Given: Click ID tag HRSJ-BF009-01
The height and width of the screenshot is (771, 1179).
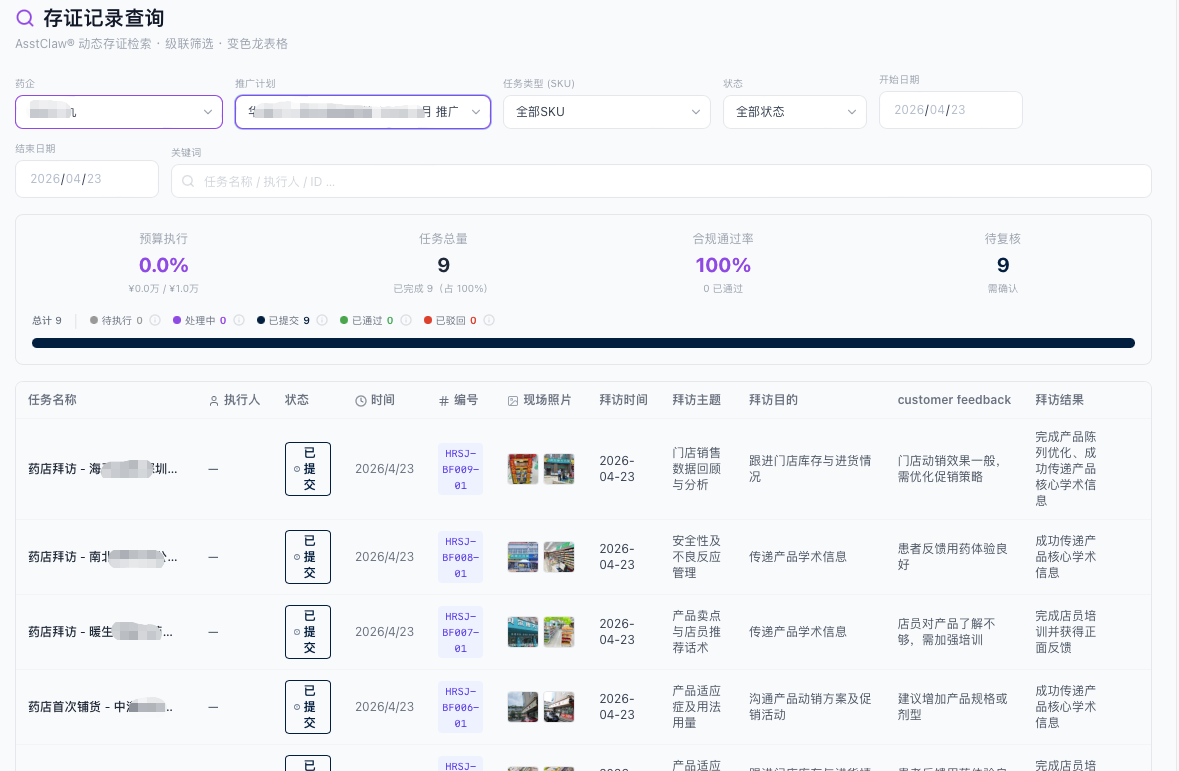Looking at the screenshot, I should click(460, 469).
